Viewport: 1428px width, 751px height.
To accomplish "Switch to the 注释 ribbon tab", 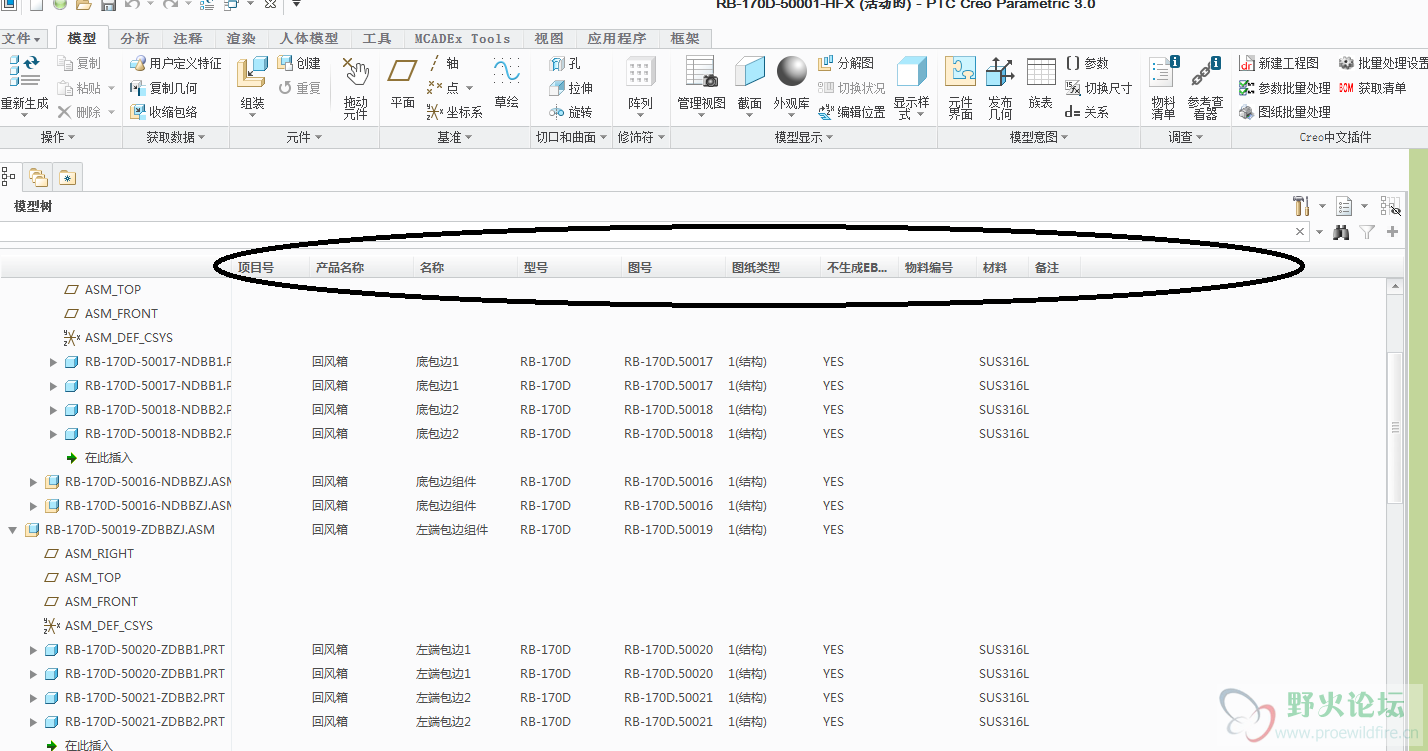I will click(x=188, y=39).
